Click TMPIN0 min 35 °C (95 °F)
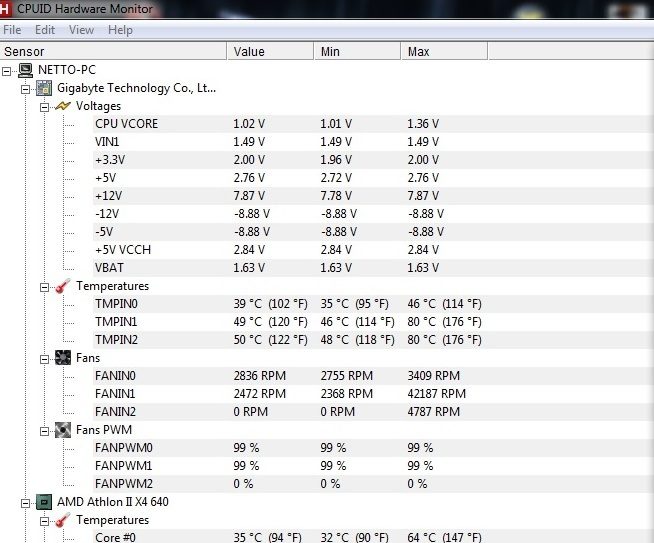 354,304
